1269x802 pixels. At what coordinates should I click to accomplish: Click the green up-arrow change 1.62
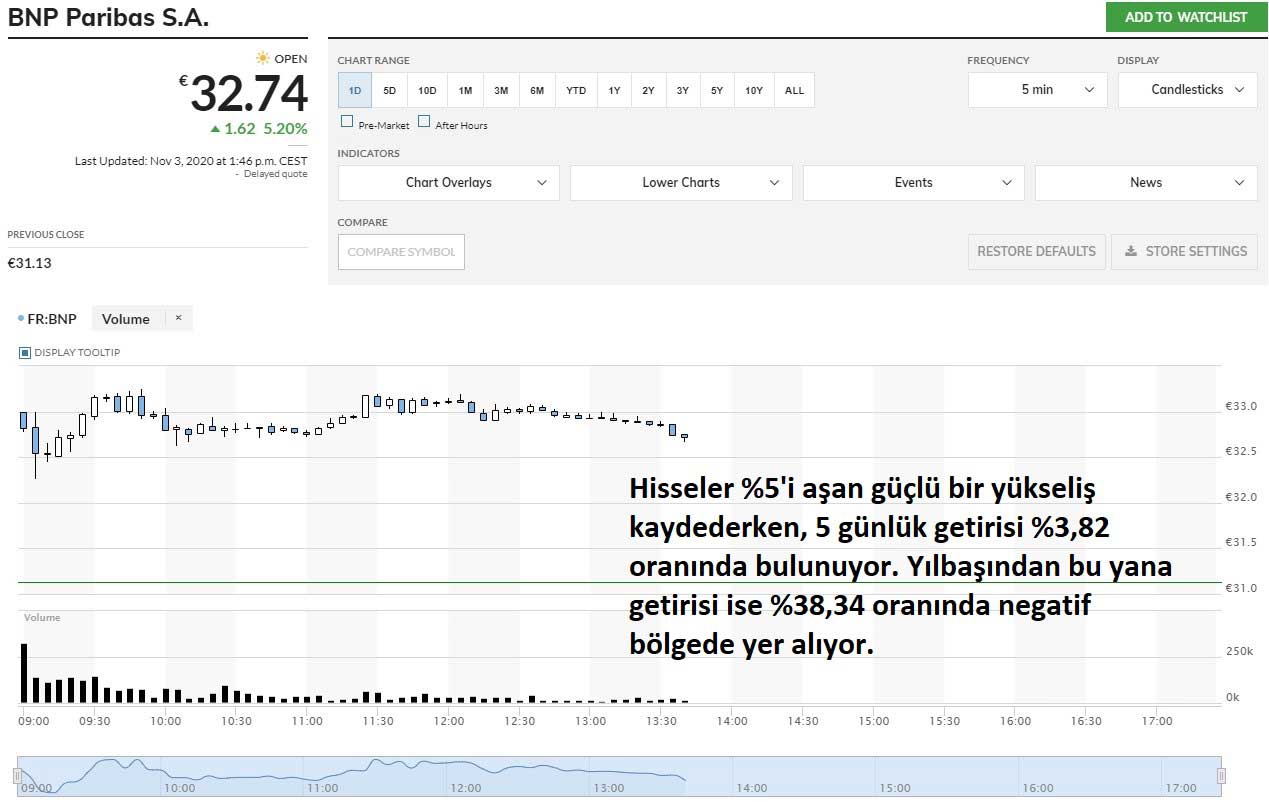tap(233, 129)
